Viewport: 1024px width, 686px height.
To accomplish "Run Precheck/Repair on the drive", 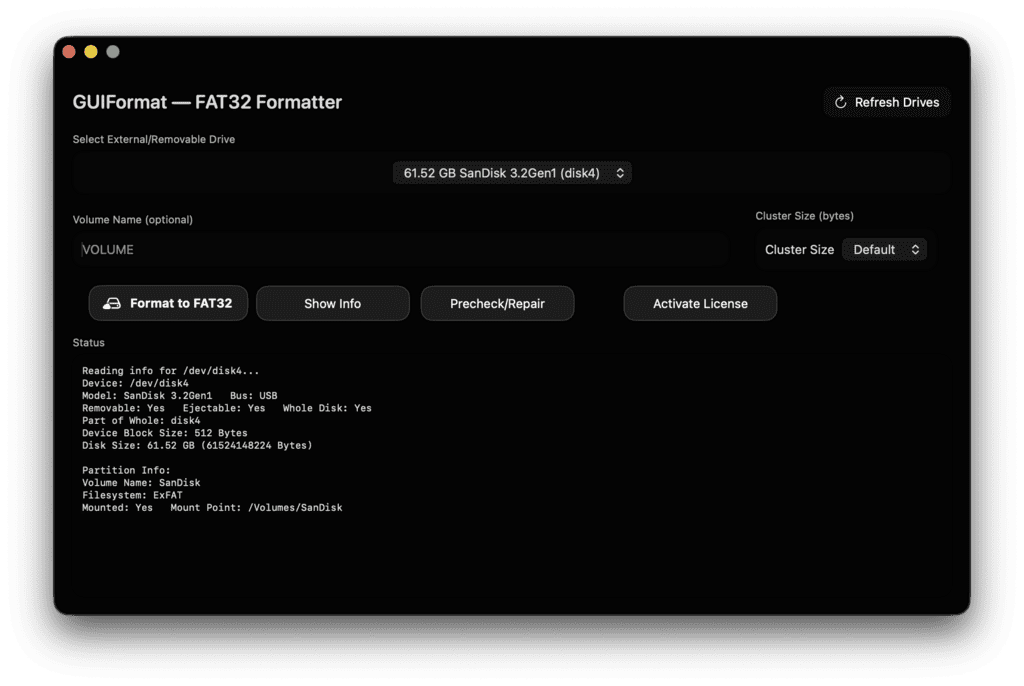I will pyautogui.click(x=497, y=304).
